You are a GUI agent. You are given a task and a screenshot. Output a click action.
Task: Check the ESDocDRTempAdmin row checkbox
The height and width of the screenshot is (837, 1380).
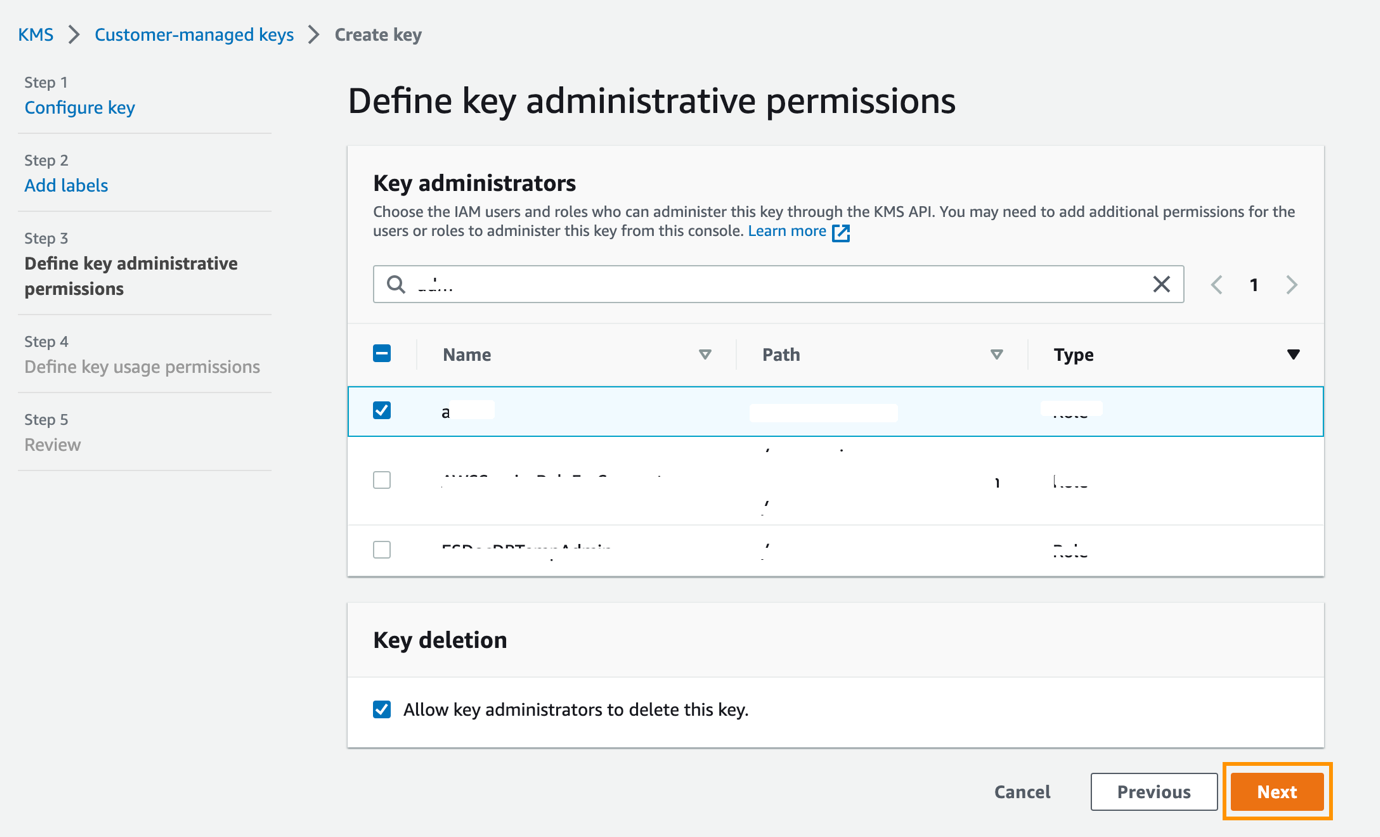[381, 549]
